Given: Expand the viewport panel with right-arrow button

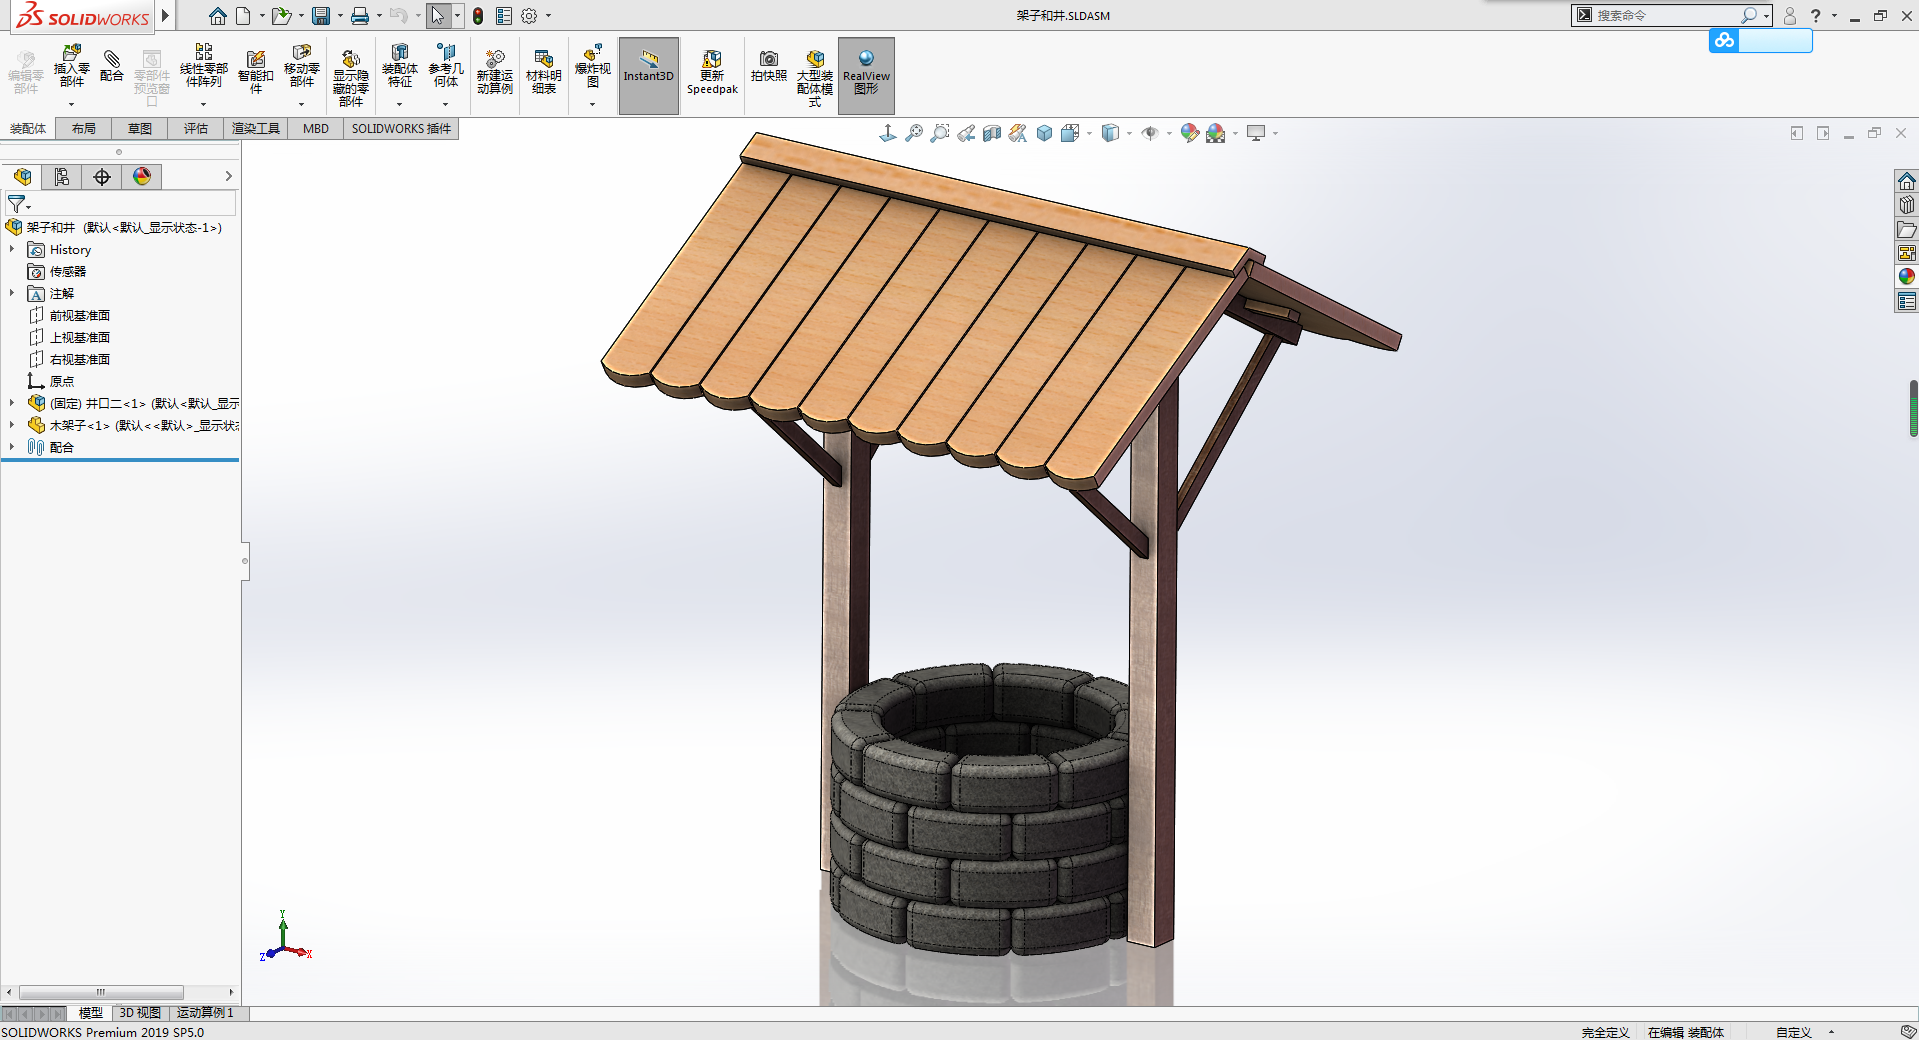Looking at the screenshot, I should coord(1823,133).
